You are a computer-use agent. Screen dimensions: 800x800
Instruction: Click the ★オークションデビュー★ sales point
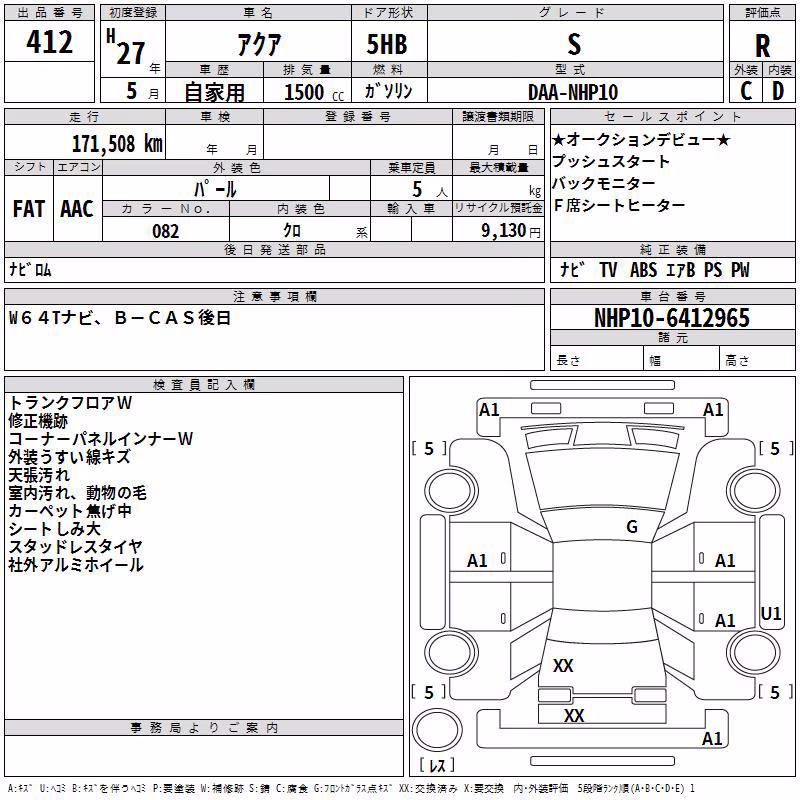pos(641,139)
